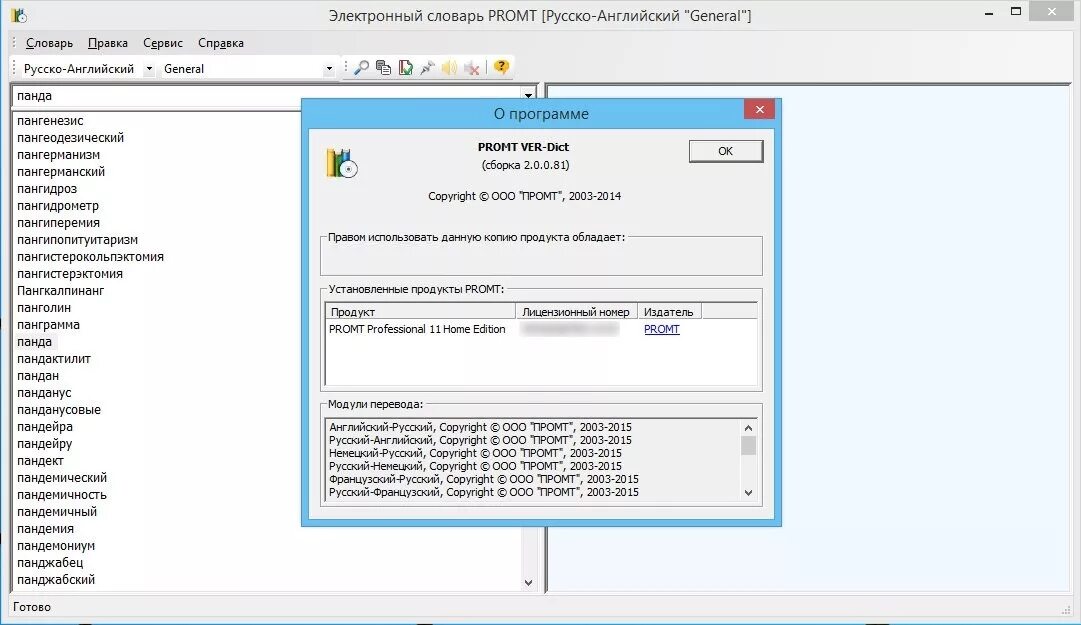This screenshot has height=625, width=1081.
Task: Maximize the PROMT dictionary window
Action: point(1016,12)
